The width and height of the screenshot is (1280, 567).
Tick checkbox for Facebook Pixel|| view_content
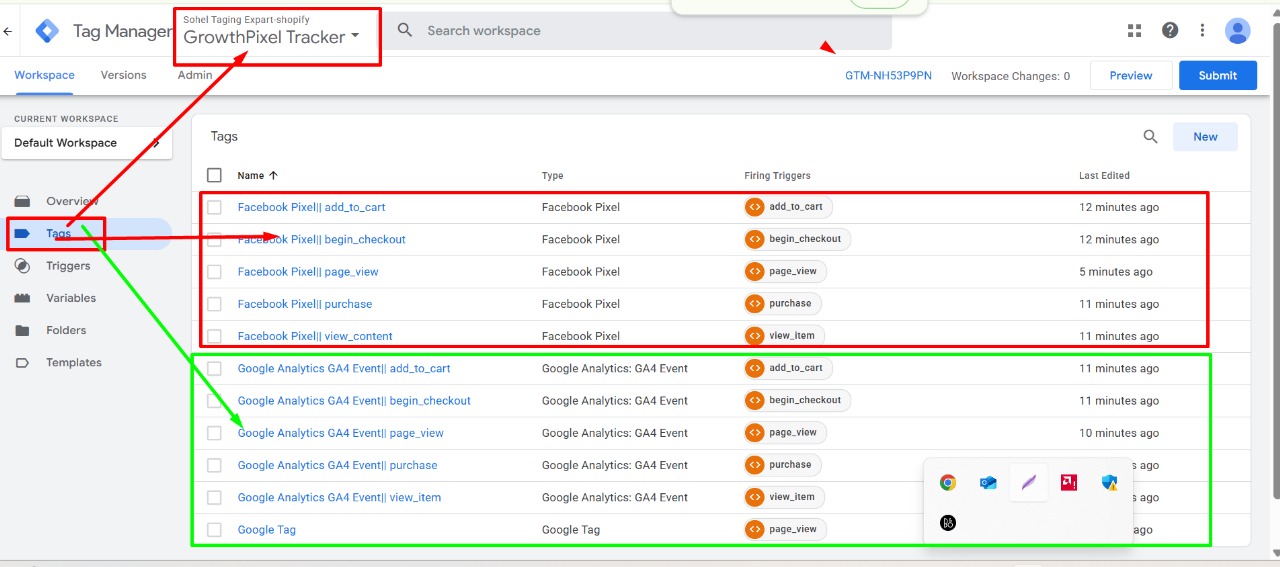[214, 336]
